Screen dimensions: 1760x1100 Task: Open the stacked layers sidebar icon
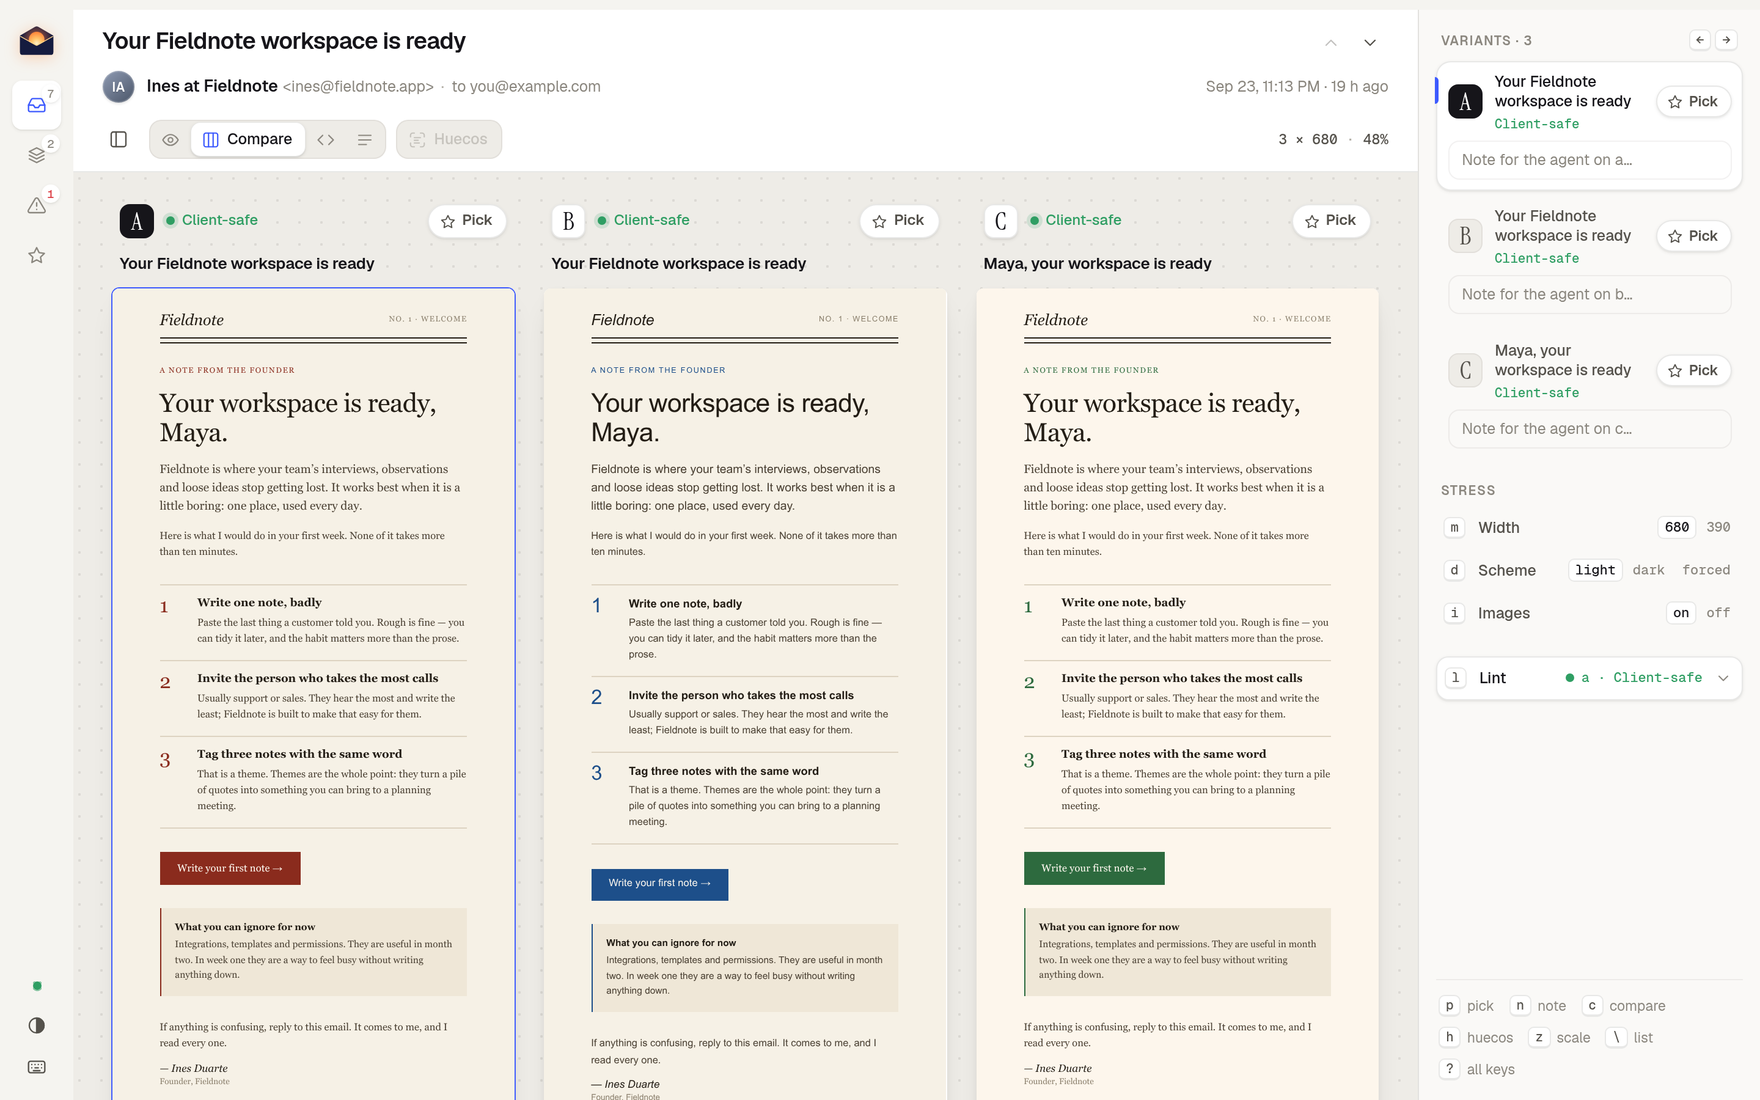tap(37, 155)
